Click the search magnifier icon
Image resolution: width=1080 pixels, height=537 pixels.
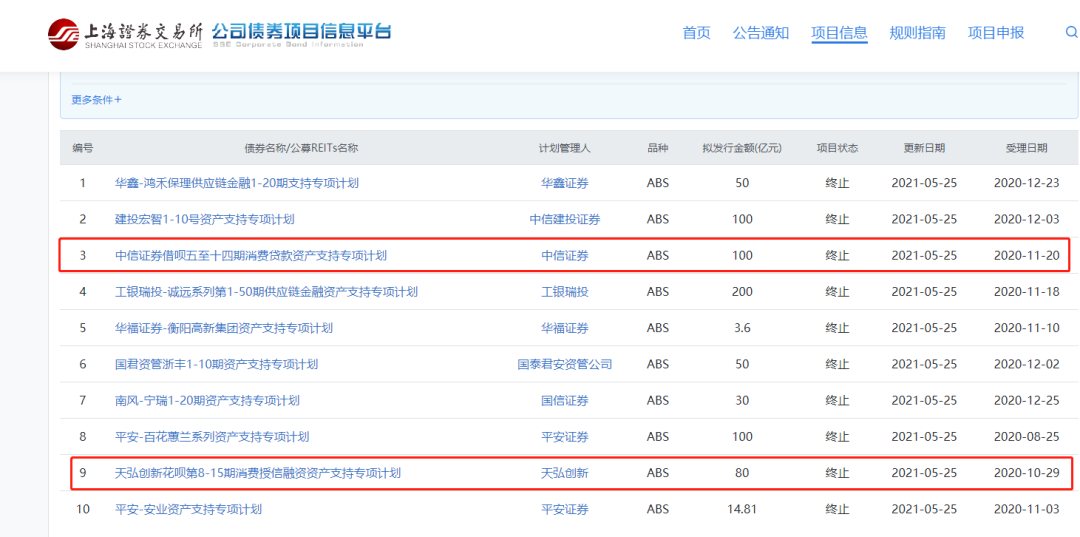(1071, 32)
